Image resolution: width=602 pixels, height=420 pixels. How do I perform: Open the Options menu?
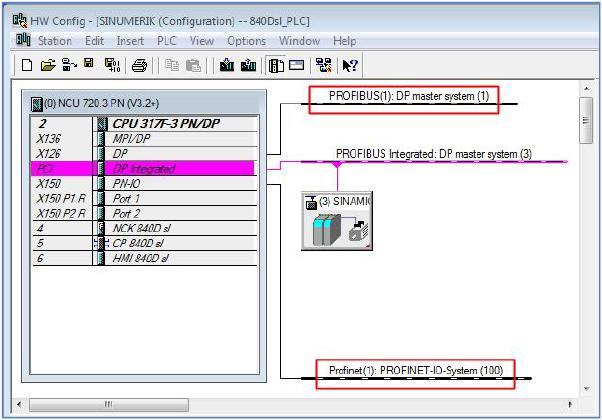(246, 41)
